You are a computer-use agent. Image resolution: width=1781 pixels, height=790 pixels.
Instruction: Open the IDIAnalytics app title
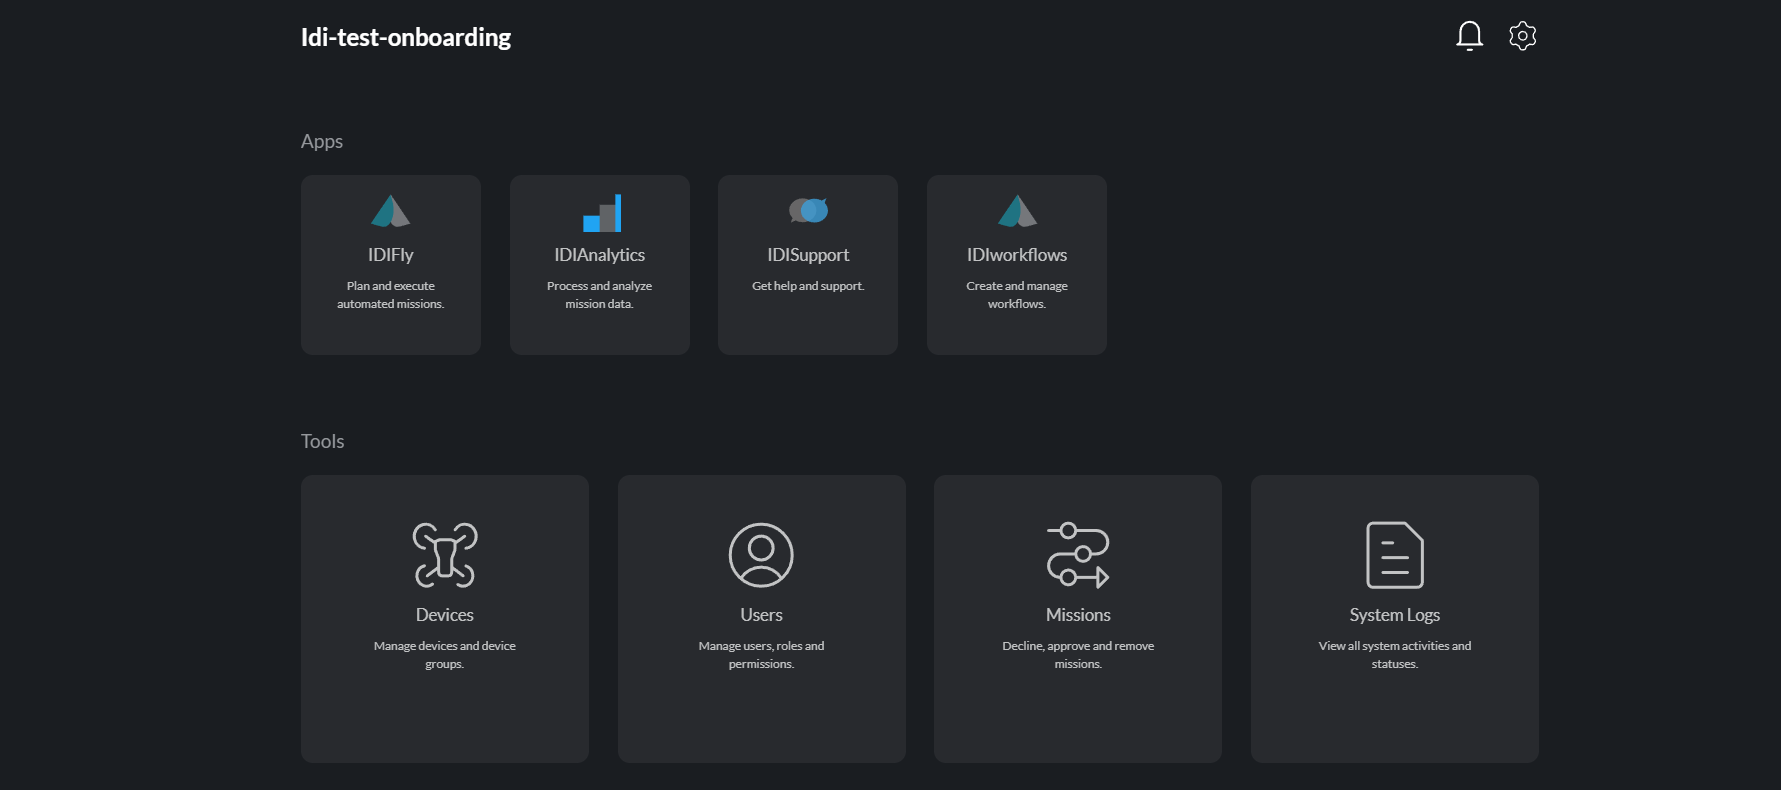tap(600, 255)
